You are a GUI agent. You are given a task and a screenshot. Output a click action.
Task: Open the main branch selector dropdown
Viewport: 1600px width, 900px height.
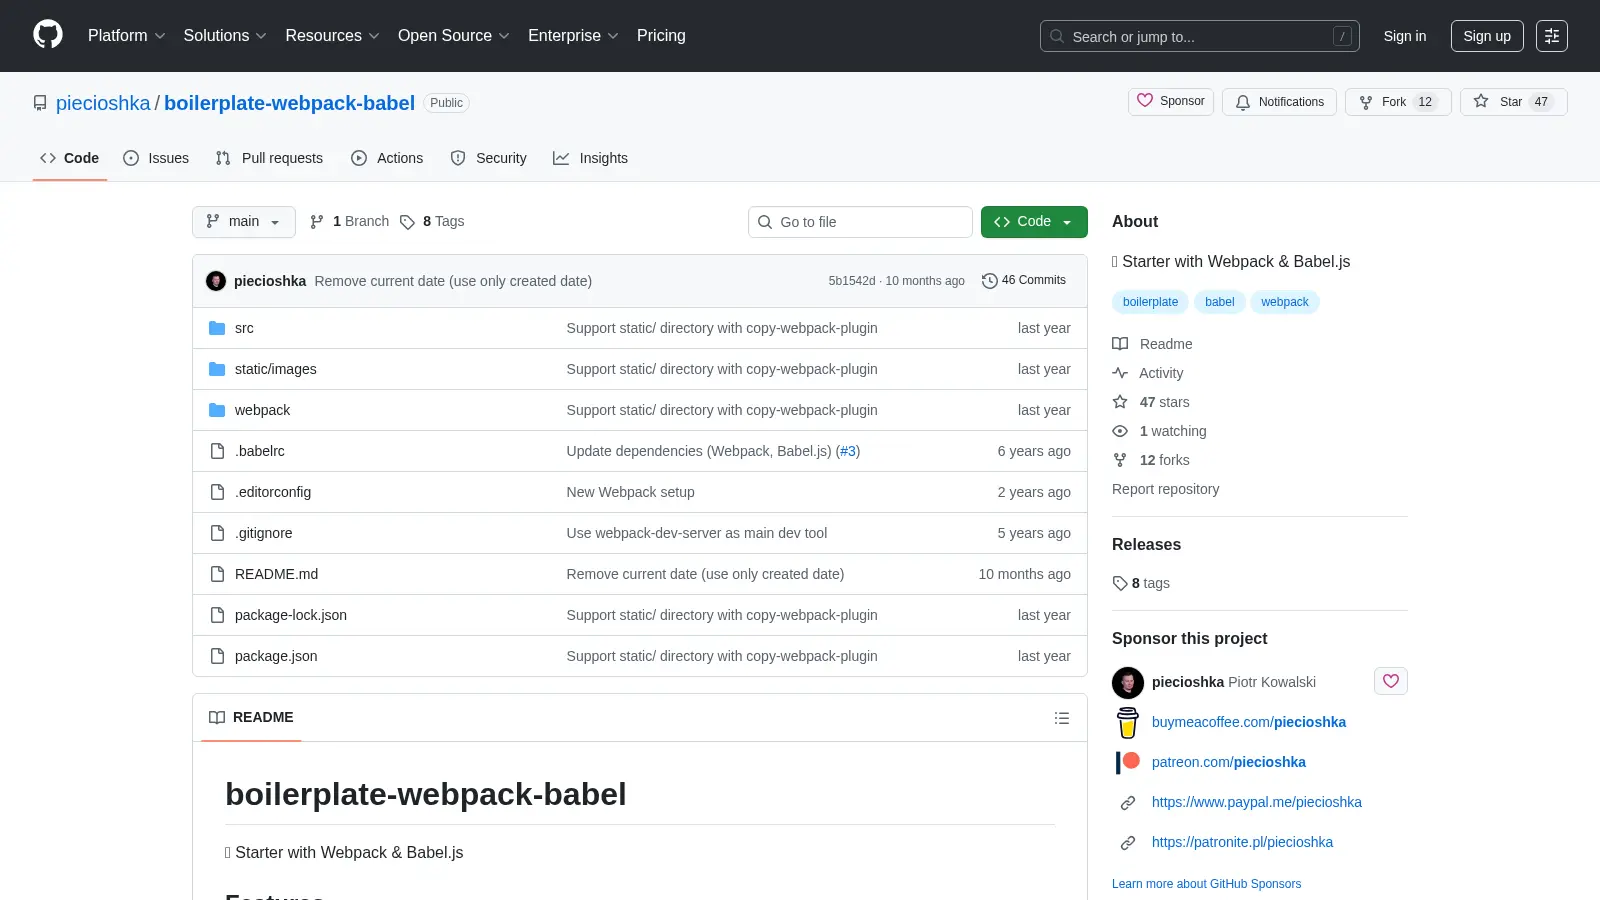[244, 222]
